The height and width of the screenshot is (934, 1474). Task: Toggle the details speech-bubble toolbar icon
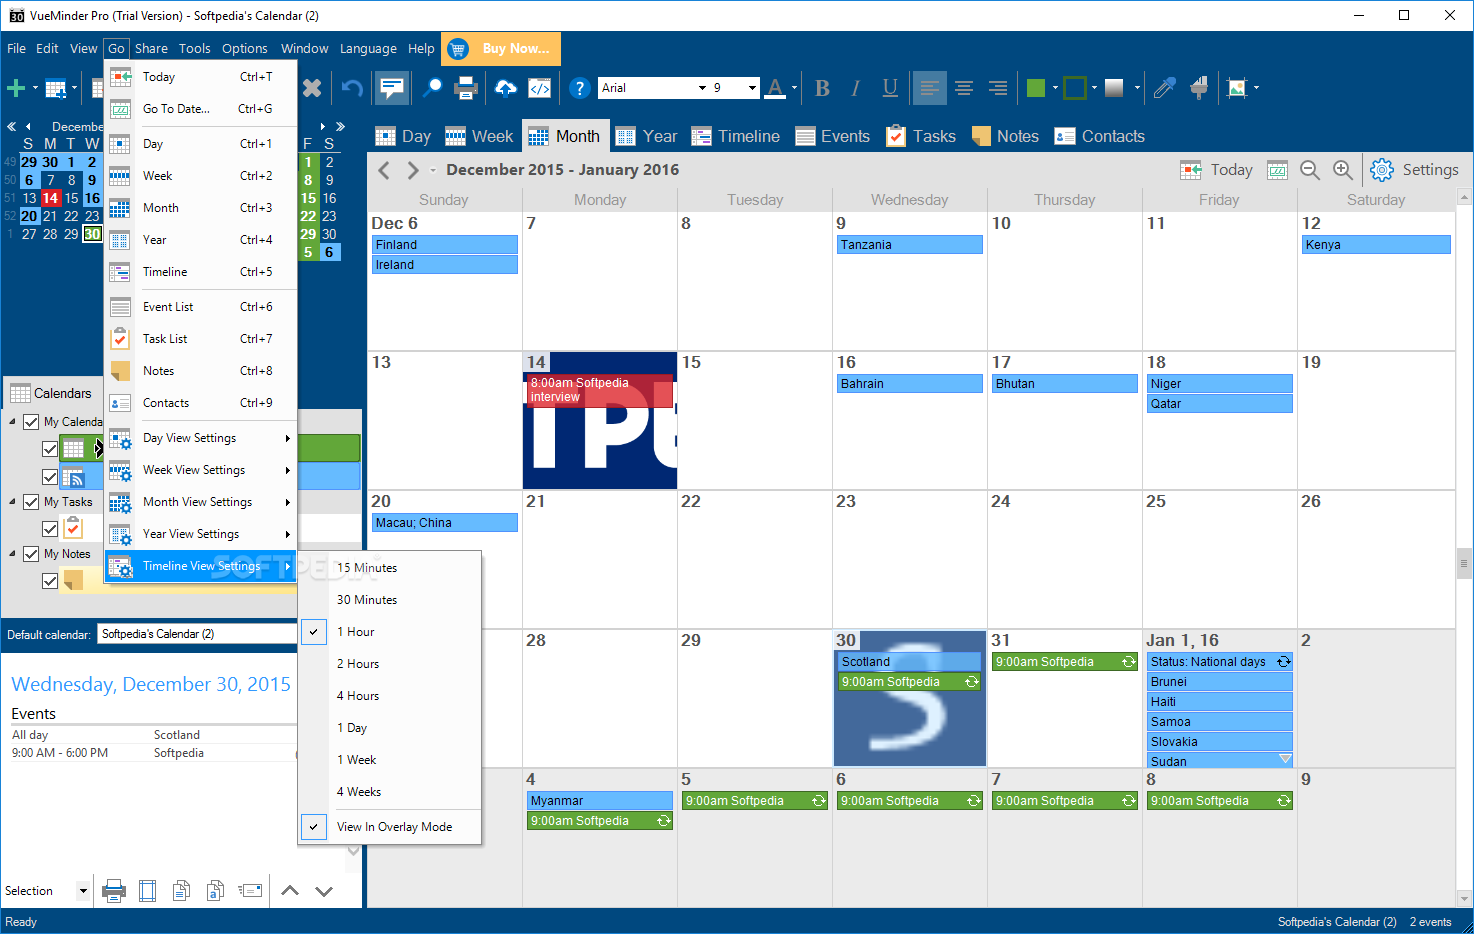pyautogui.click(x=392, y=88)
